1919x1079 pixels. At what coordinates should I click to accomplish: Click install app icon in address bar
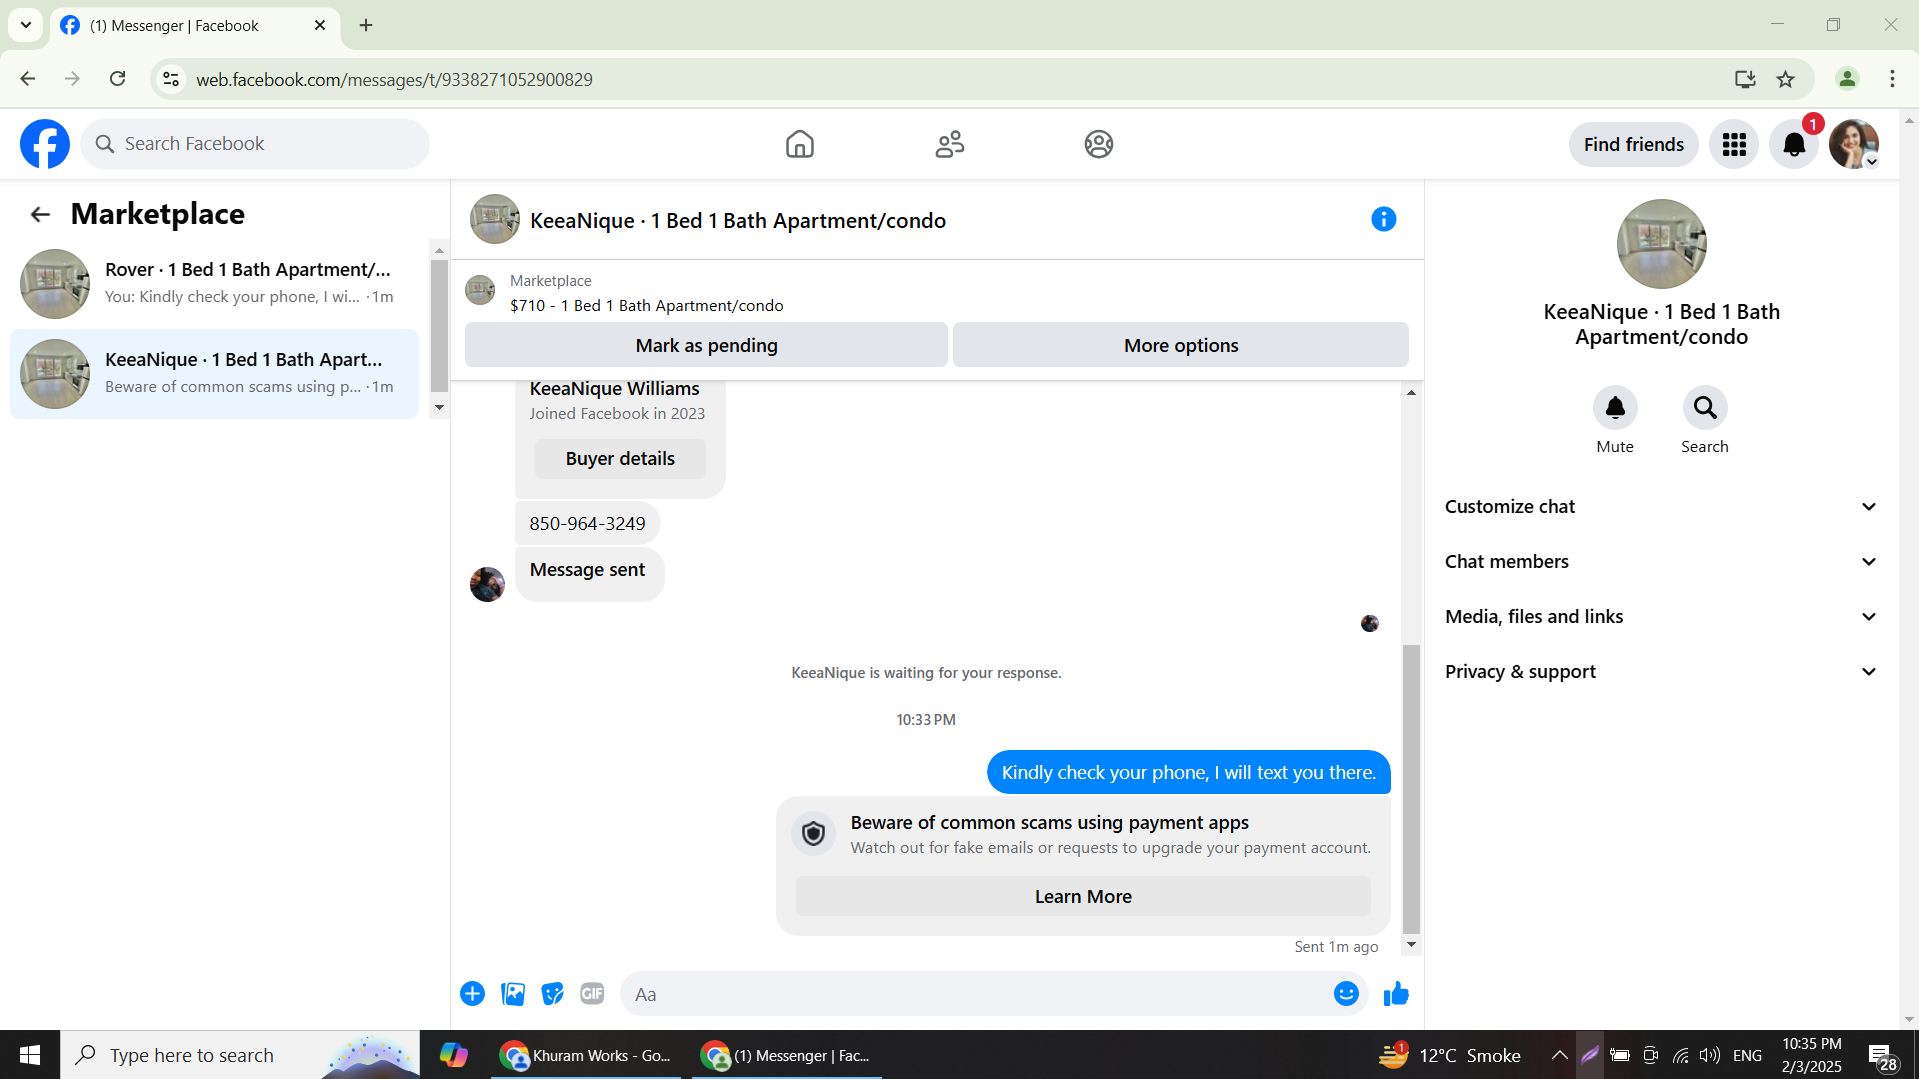pos(1745,79)
